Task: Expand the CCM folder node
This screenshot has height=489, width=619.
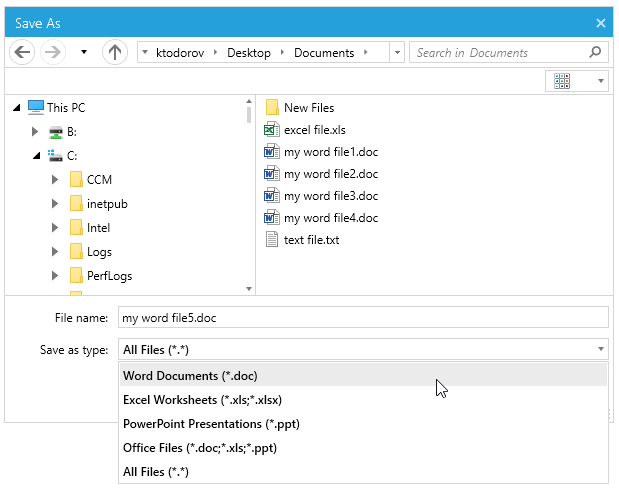Action: point(55,180)
